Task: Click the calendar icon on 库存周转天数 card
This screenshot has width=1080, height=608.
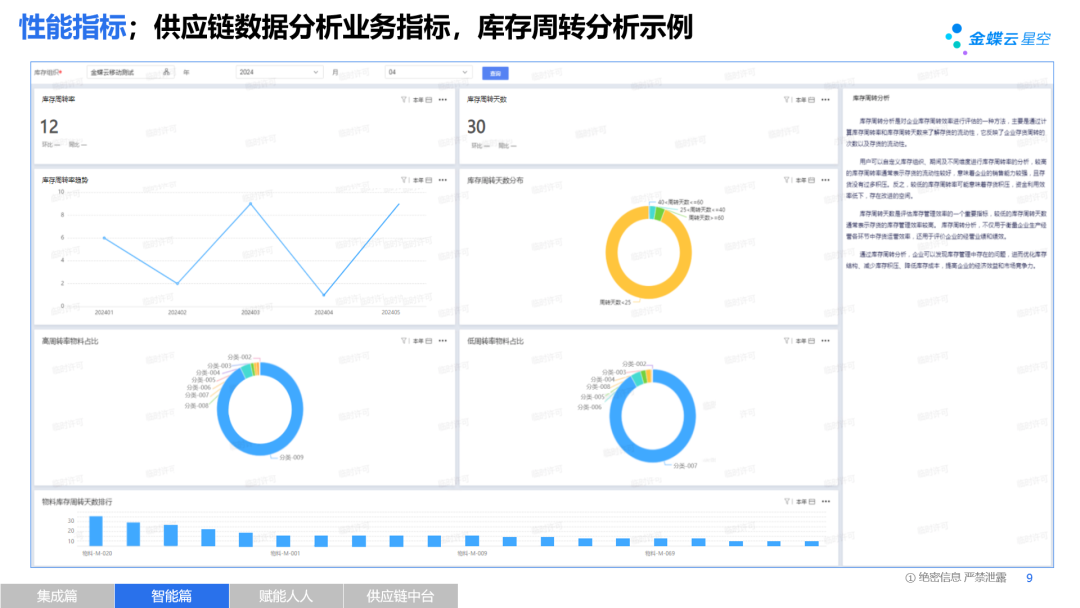Action: tap(811, 100)
